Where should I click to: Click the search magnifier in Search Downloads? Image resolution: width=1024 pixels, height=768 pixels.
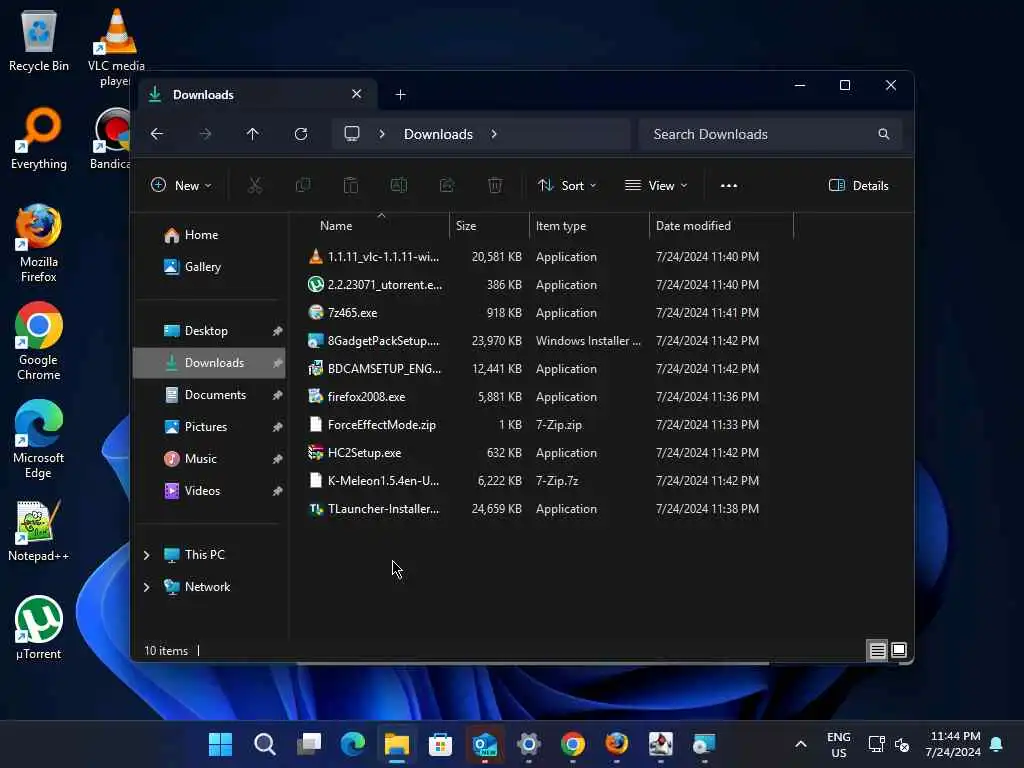click(884, 134)
